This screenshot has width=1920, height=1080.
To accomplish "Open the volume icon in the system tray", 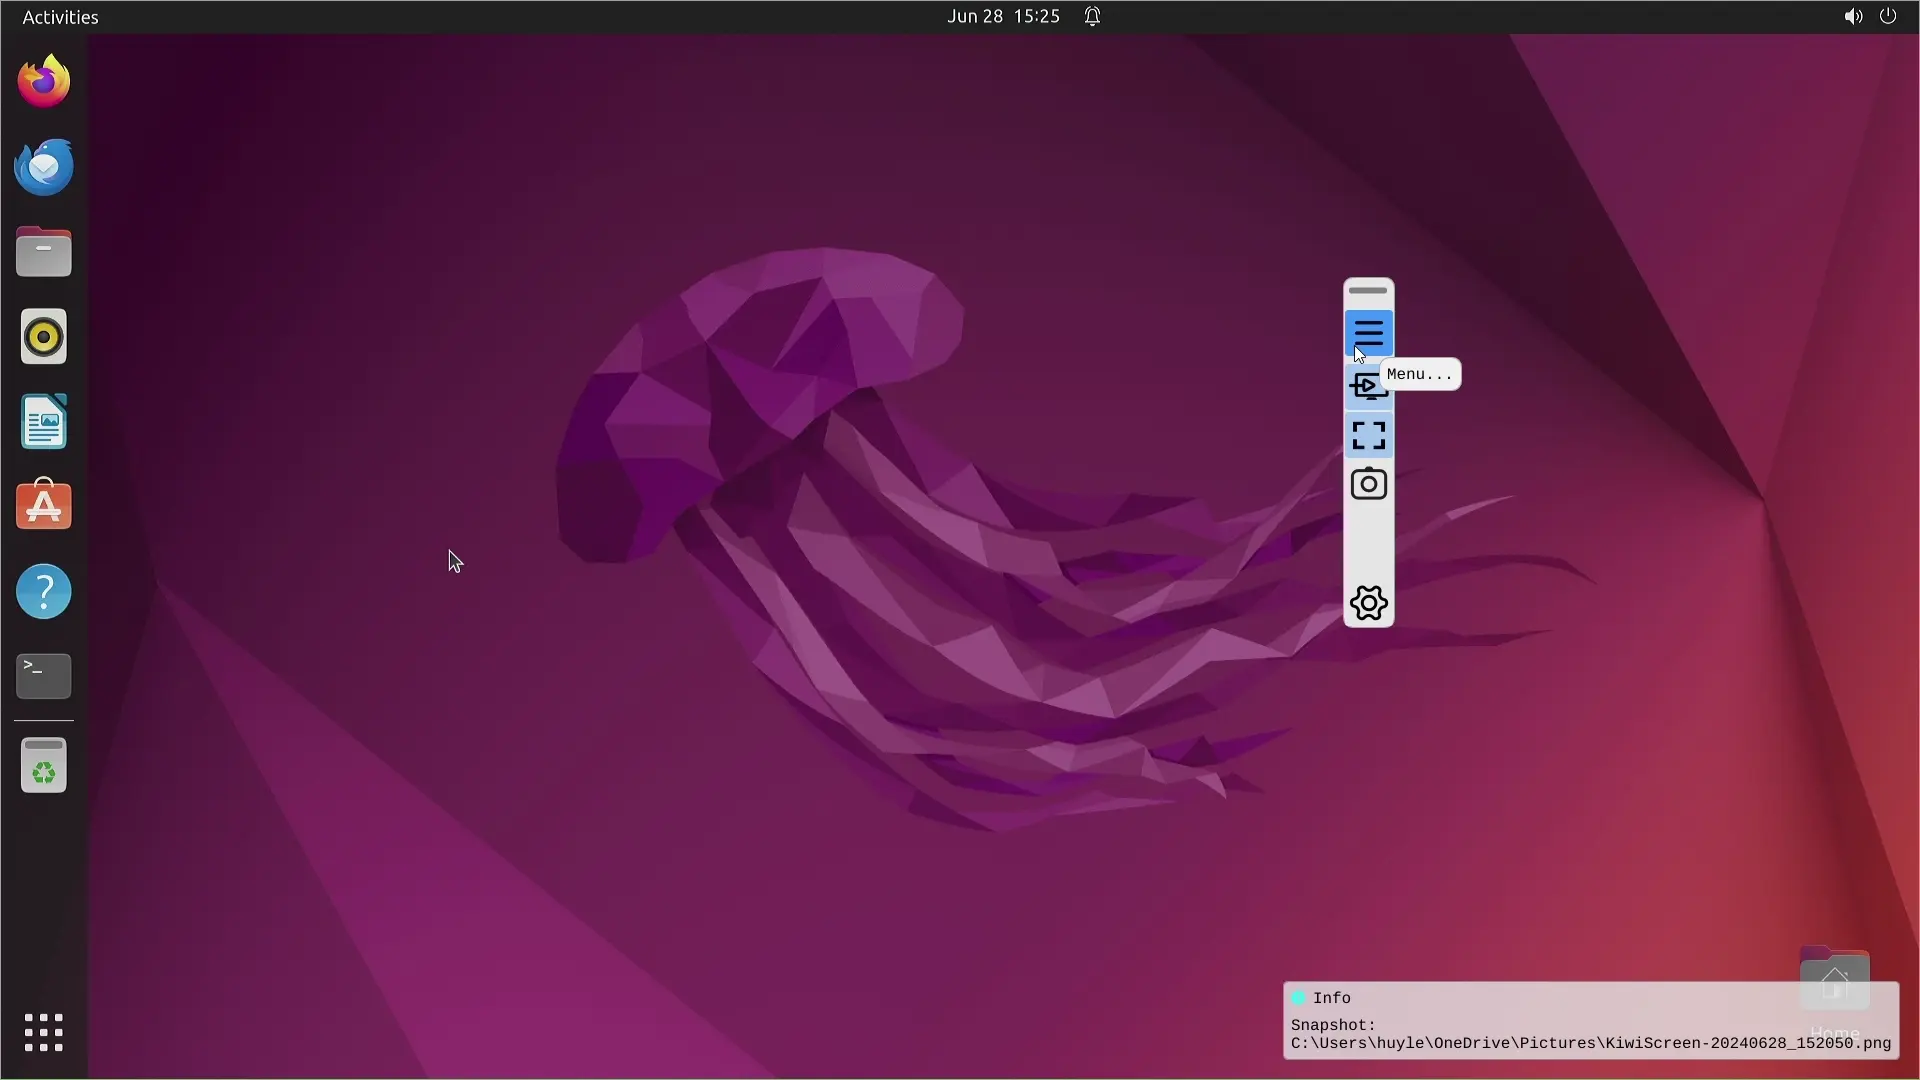I will tap(1853, 17).
